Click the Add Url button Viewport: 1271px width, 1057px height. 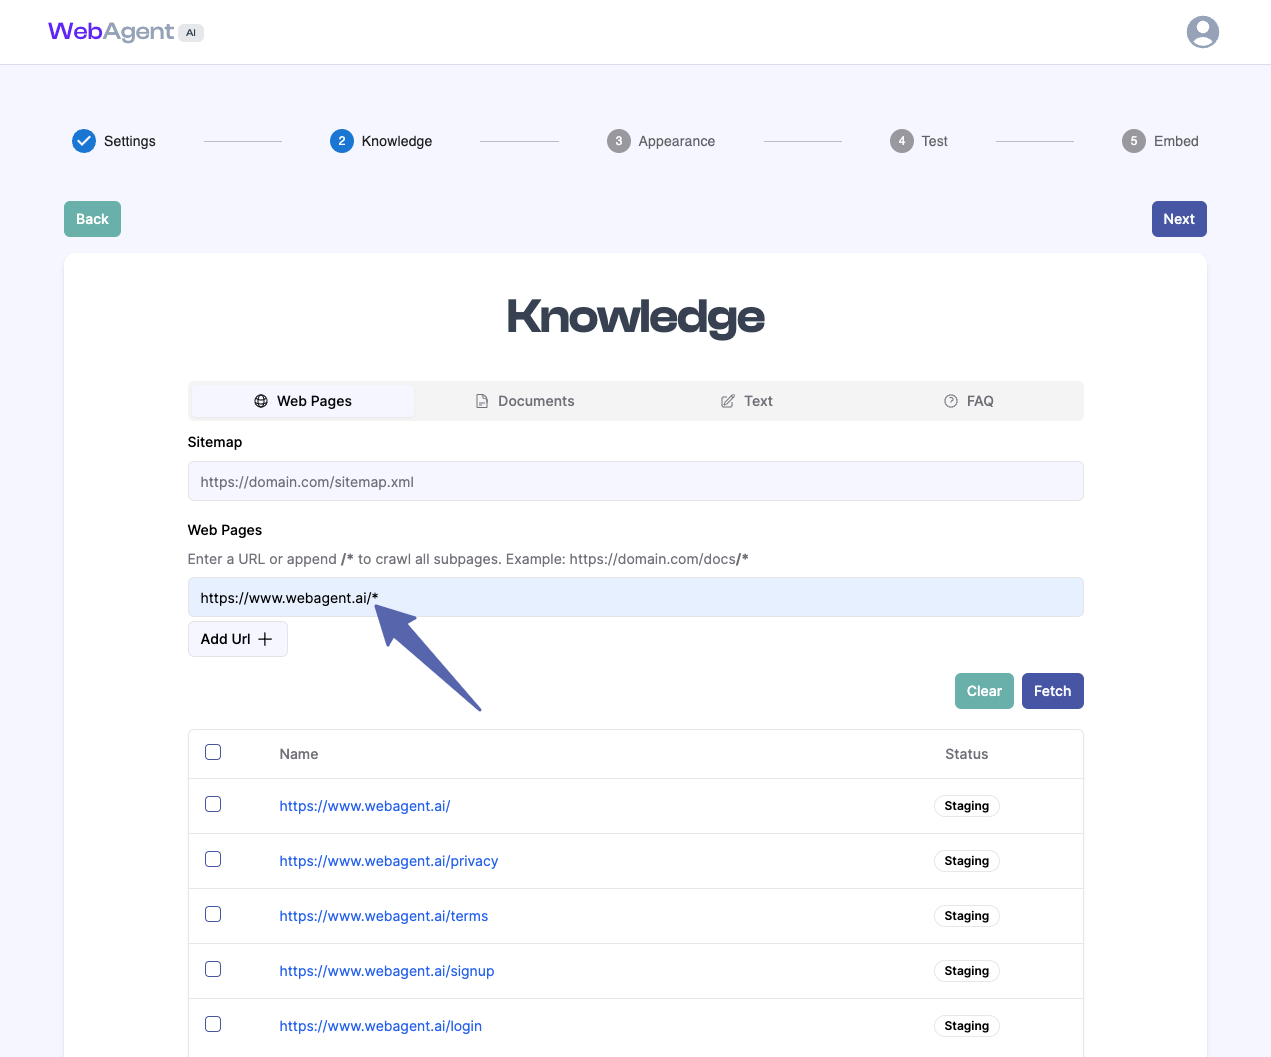(237, 639)
